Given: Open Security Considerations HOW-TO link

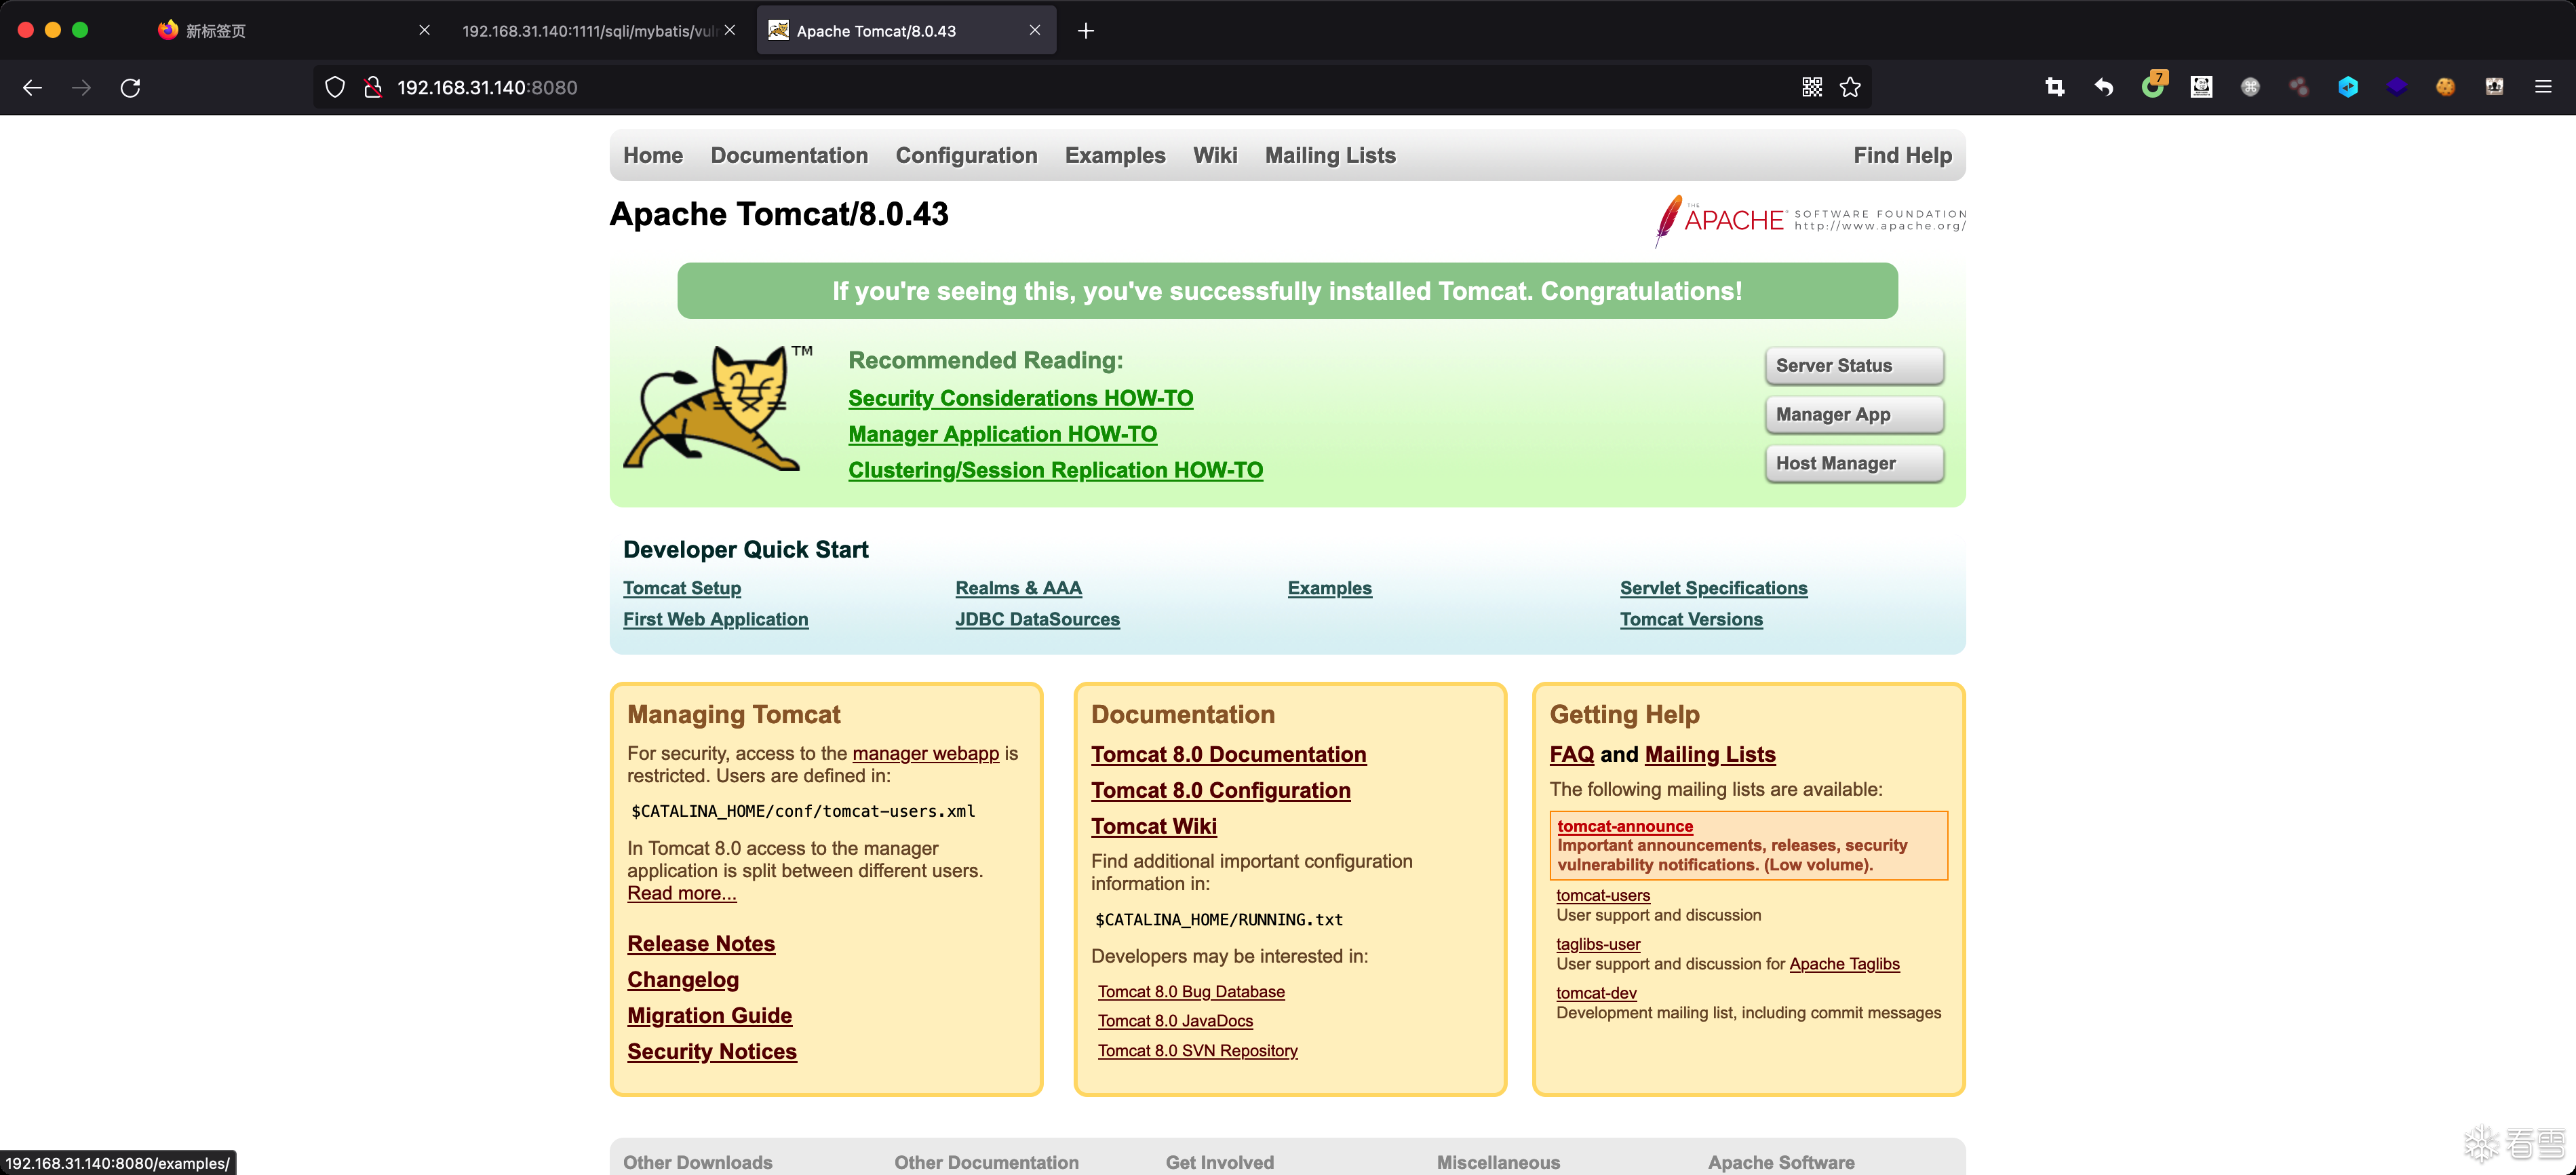Looking at the screenshot, I should point(1020,398).
